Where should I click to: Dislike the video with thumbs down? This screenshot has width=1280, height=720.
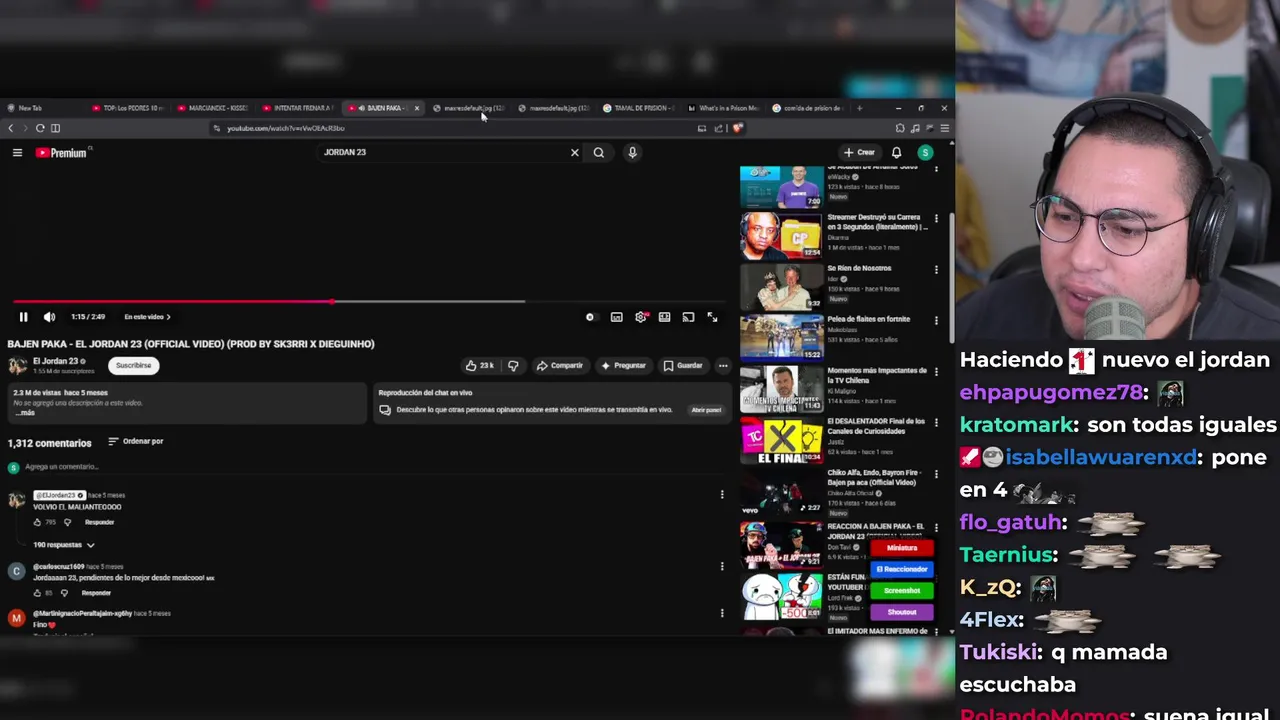point(513,366)
